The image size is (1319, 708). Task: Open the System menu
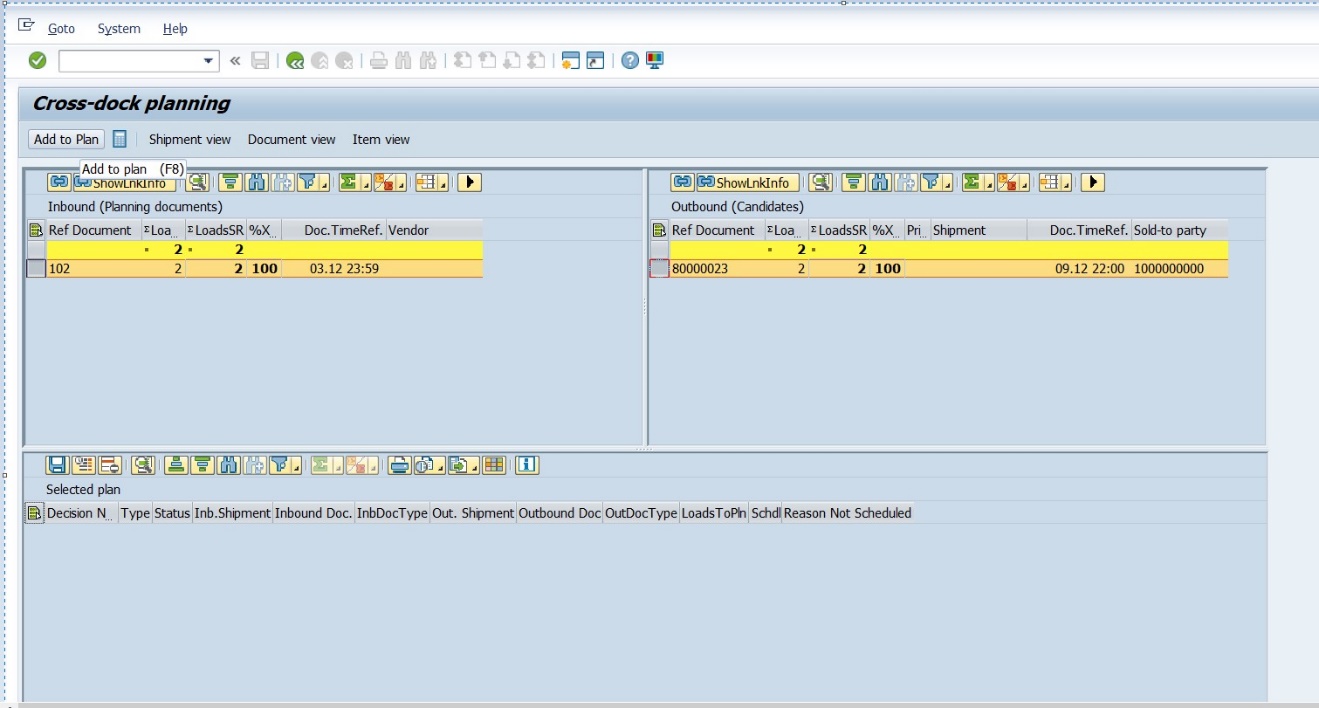pos(119,29)
